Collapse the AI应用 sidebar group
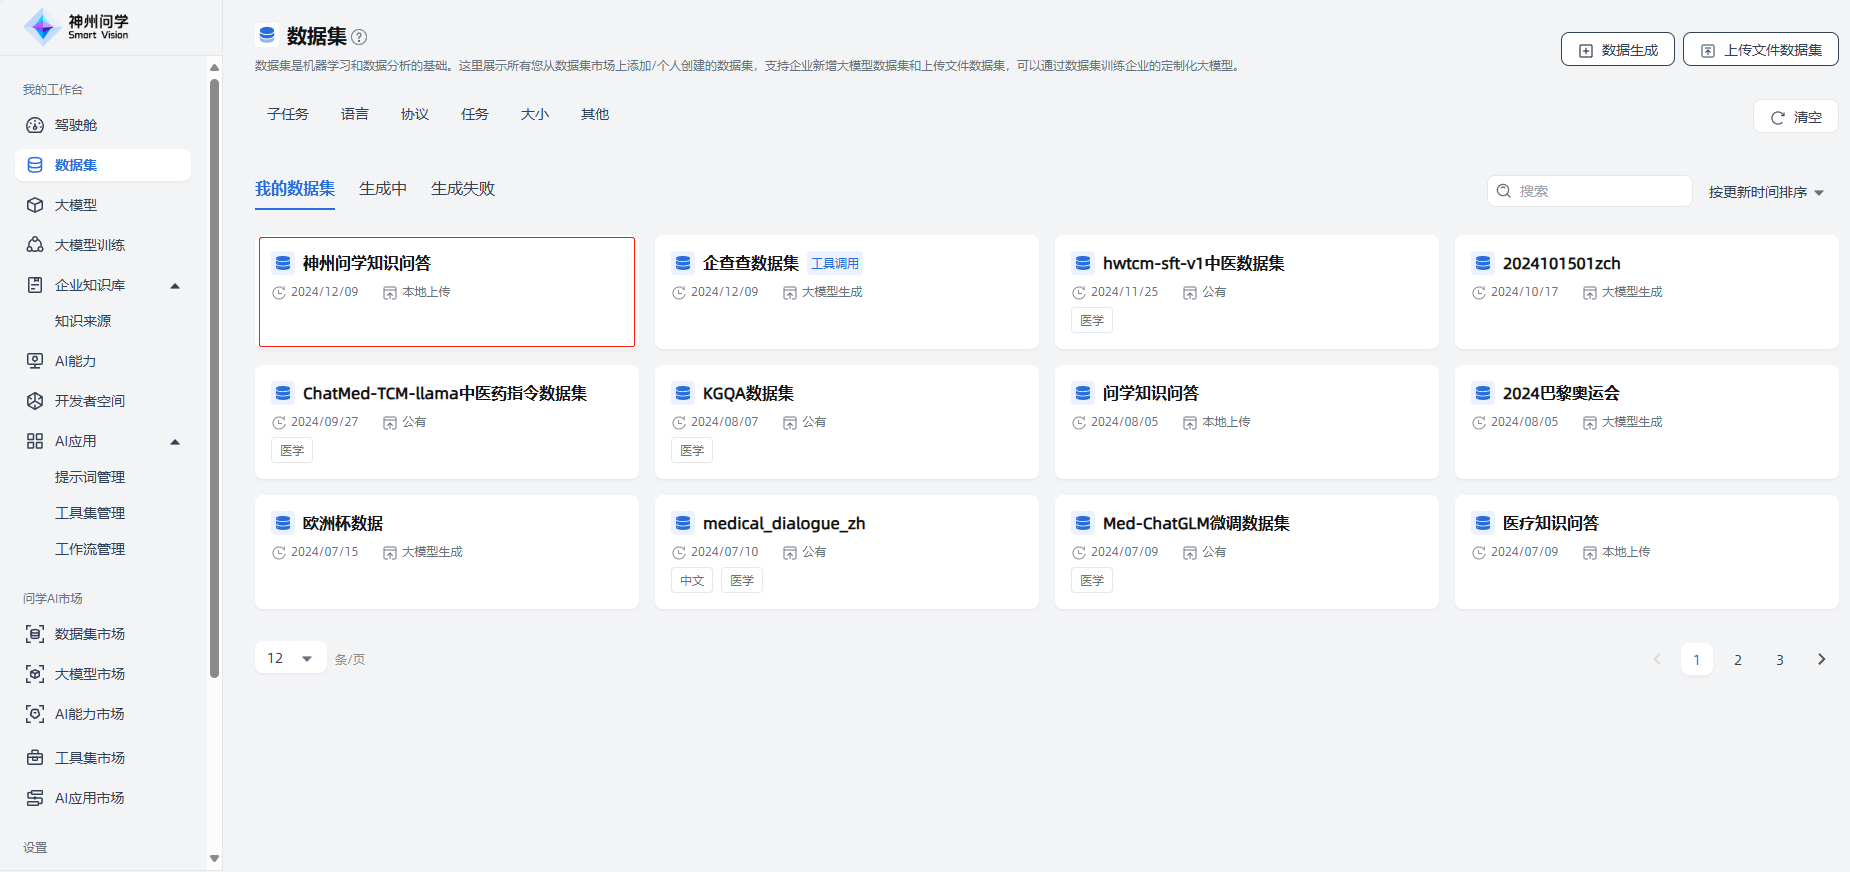This screenshot has height=872, width=1850. (175, 442)
